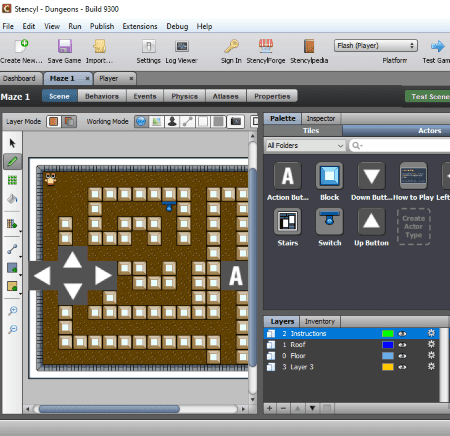Open the Events tab

145,96
